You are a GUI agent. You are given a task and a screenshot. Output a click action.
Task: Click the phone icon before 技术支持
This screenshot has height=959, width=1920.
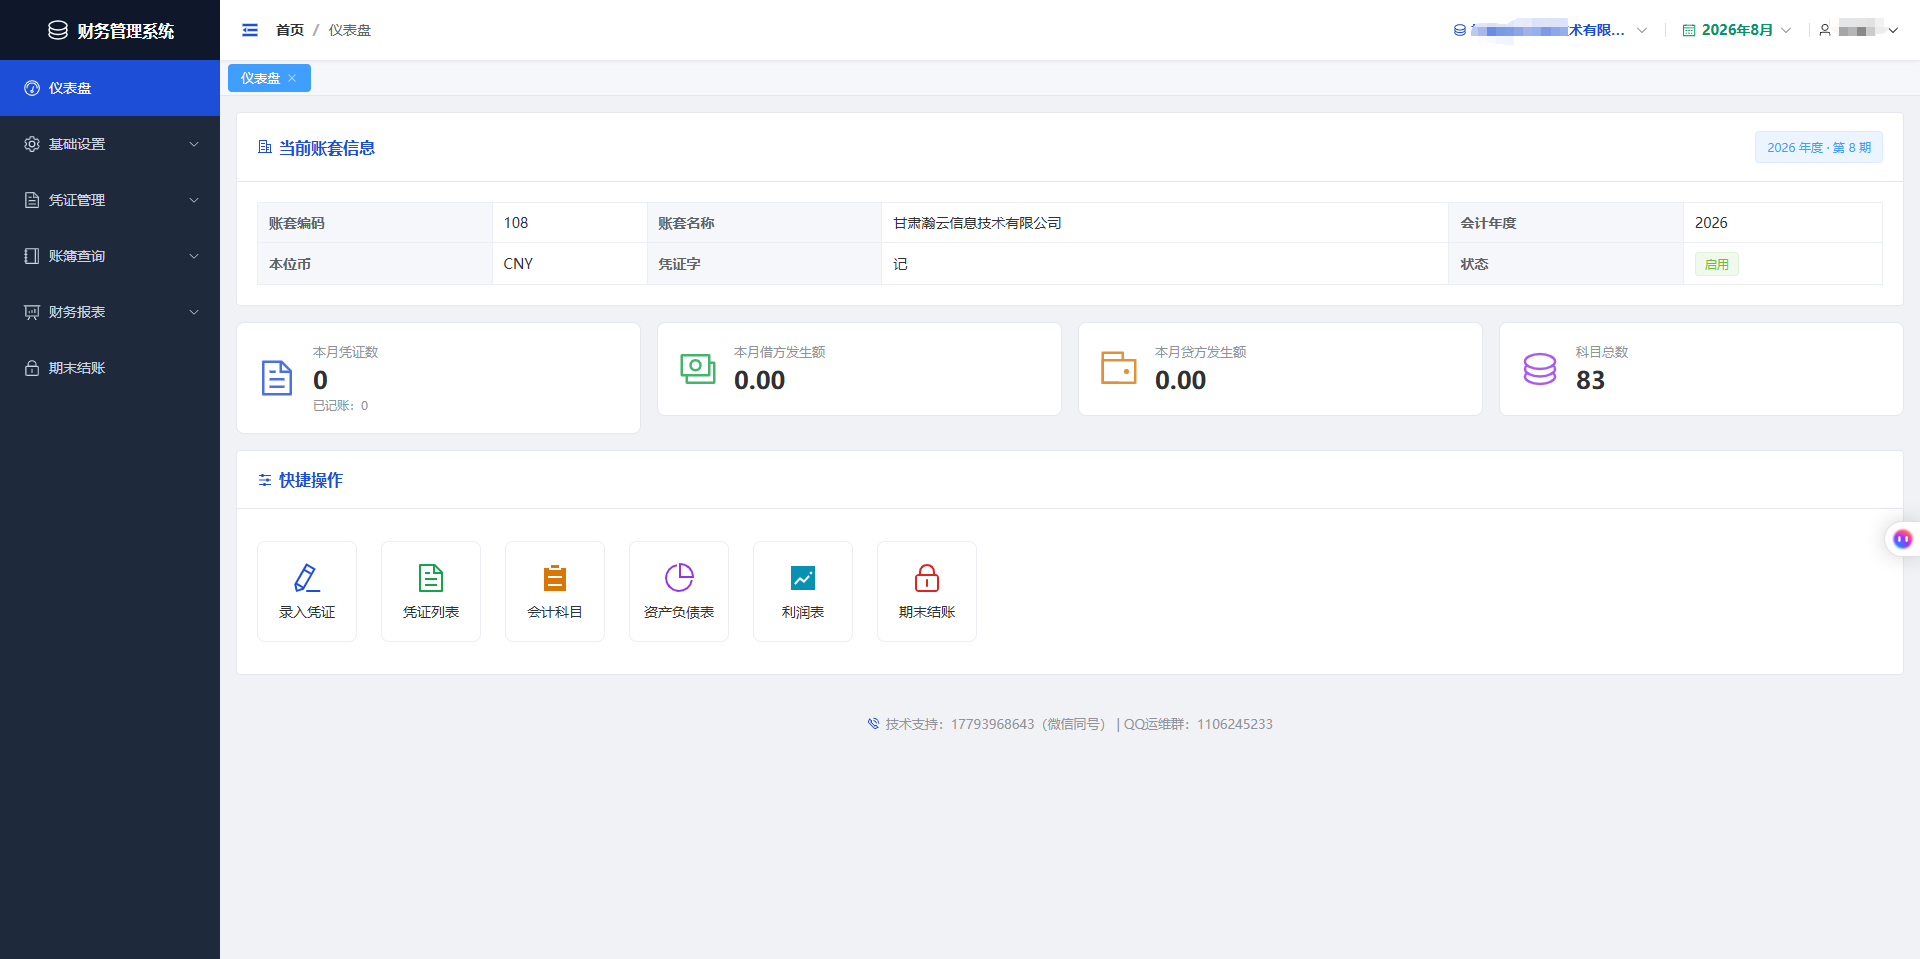[873, 724]
